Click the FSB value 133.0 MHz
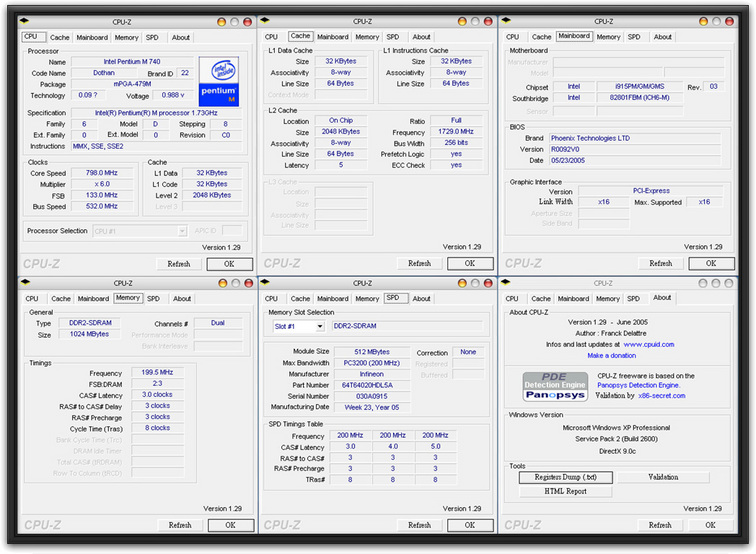The height and width of the screenshot is (554, 756). (x=102, y=195)
